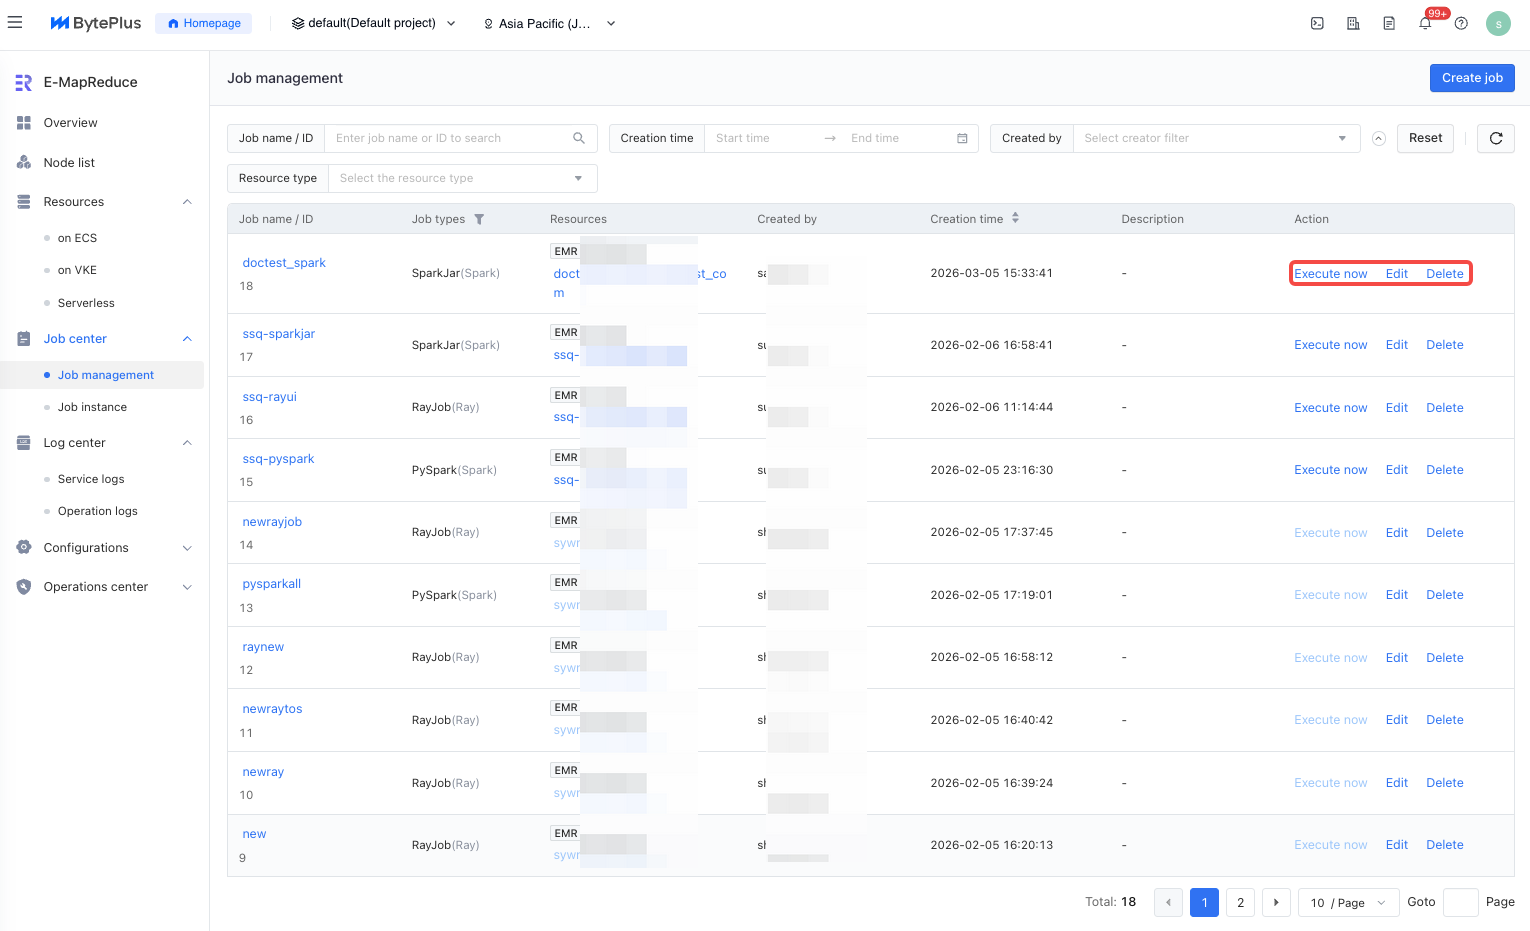This screenshot has width=1530, height=931.
Task: Open the Resource type dropdown
Action: click(461, 178)
